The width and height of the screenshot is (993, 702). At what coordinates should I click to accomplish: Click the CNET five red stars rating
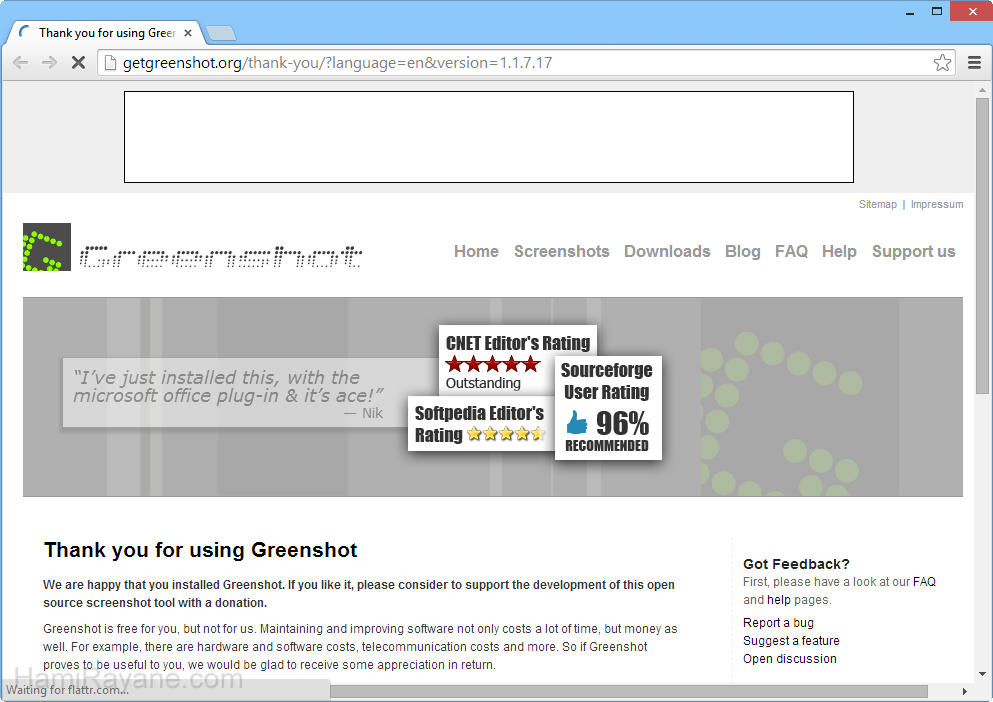click(493, 364)
